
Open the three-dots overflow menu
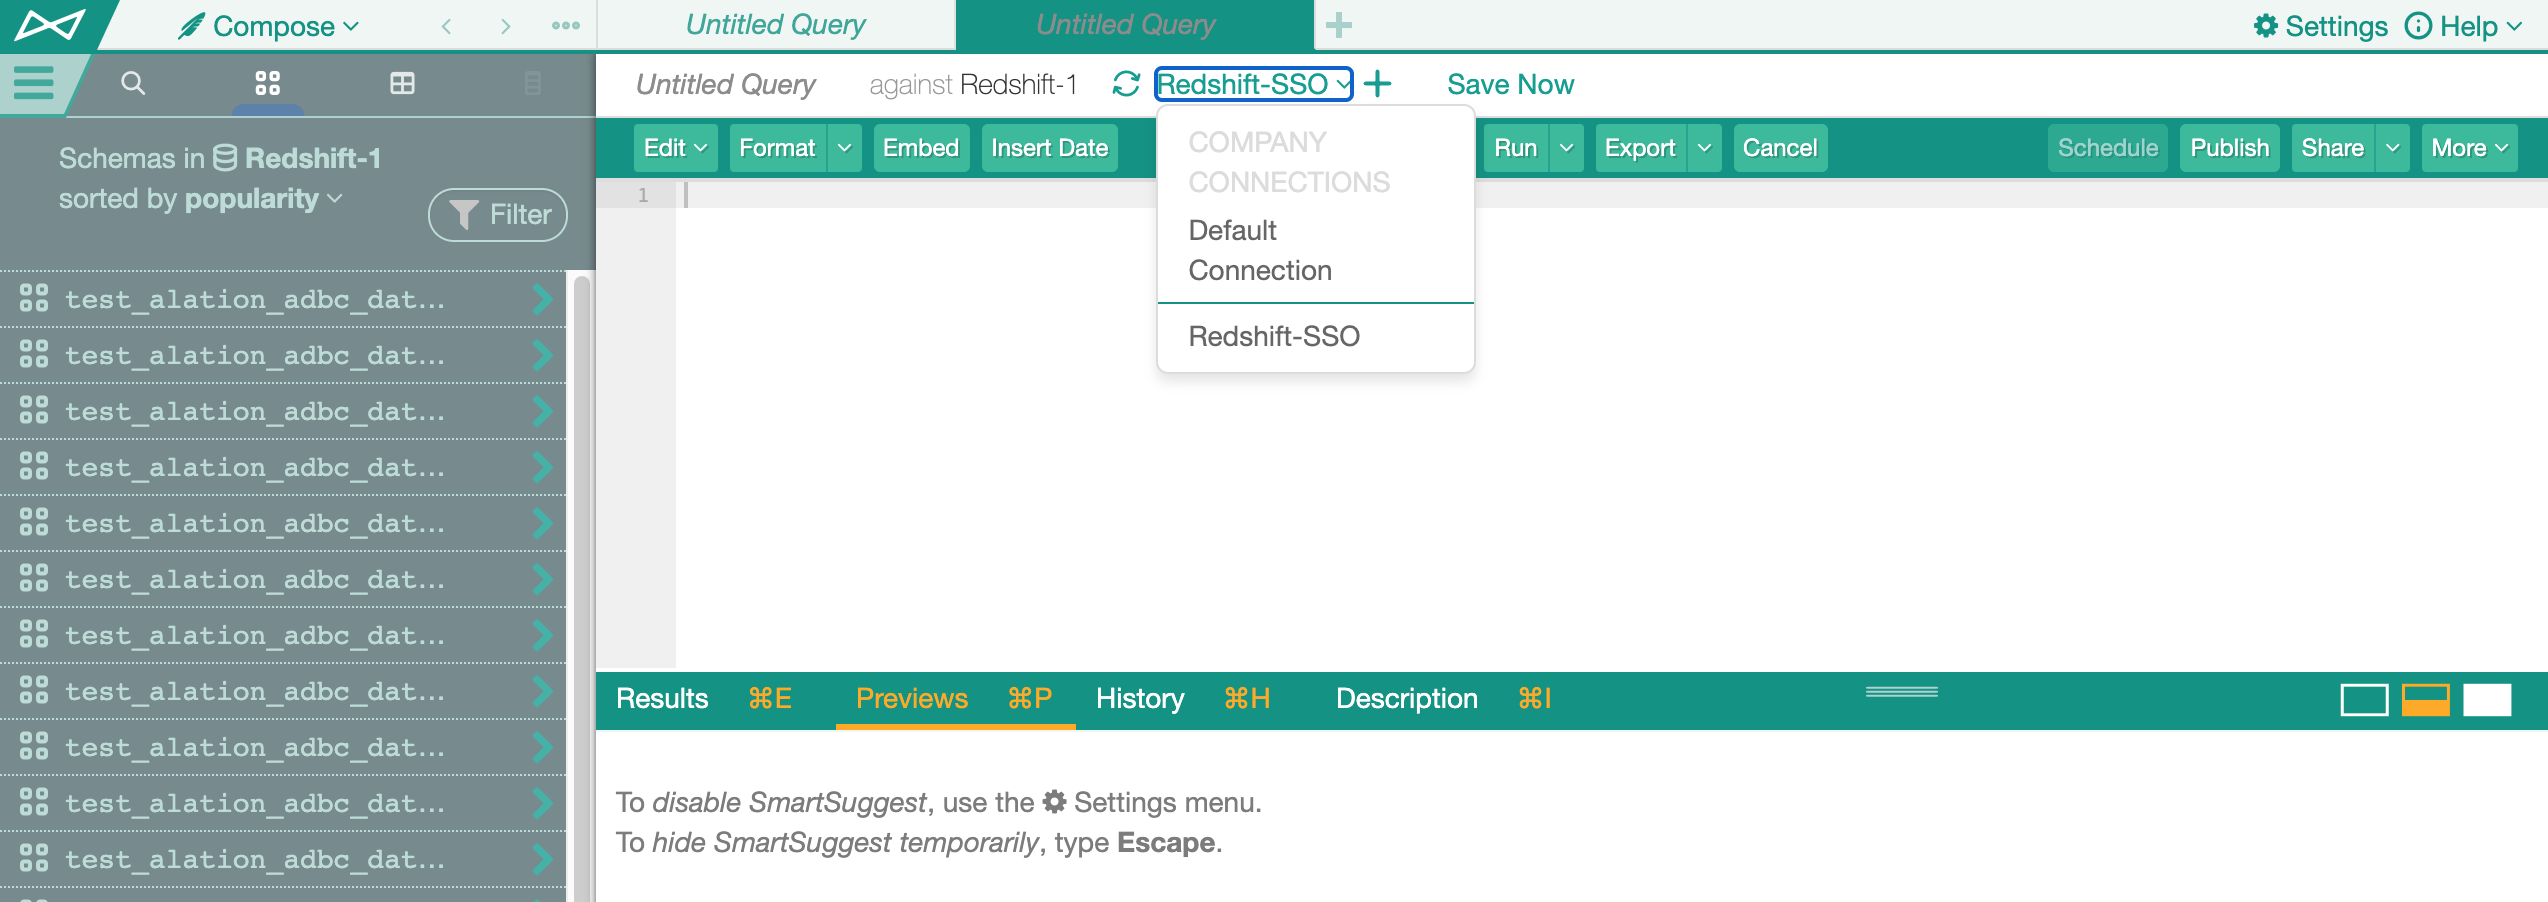[x=565, y=26]
